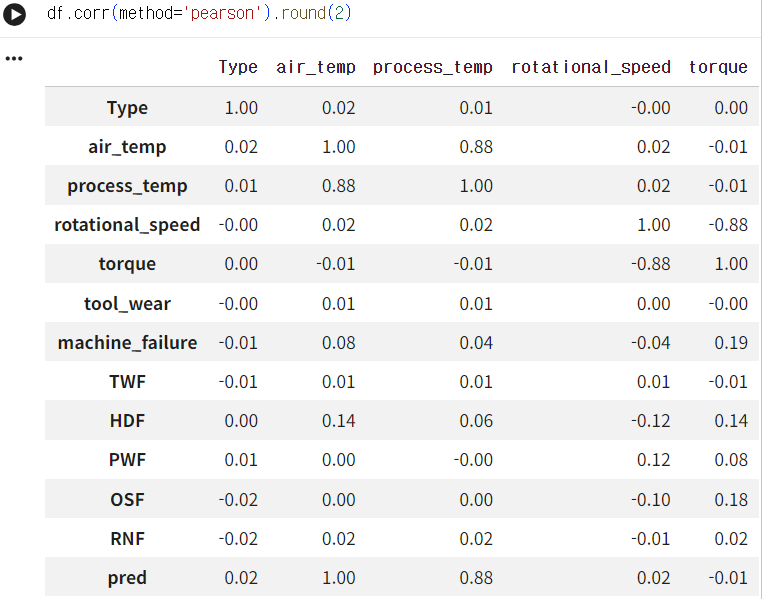Select the Type column header
Viewport: 763px width, 599px height.
coord(237,67)
